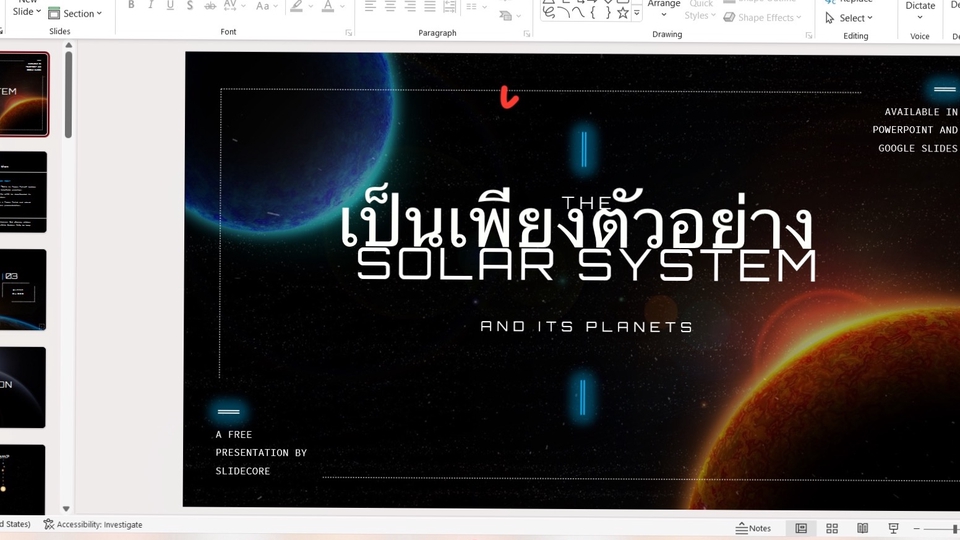Switch to Slide Sorter view
Viewport: 960px width, 540px height.
point(831,528)
